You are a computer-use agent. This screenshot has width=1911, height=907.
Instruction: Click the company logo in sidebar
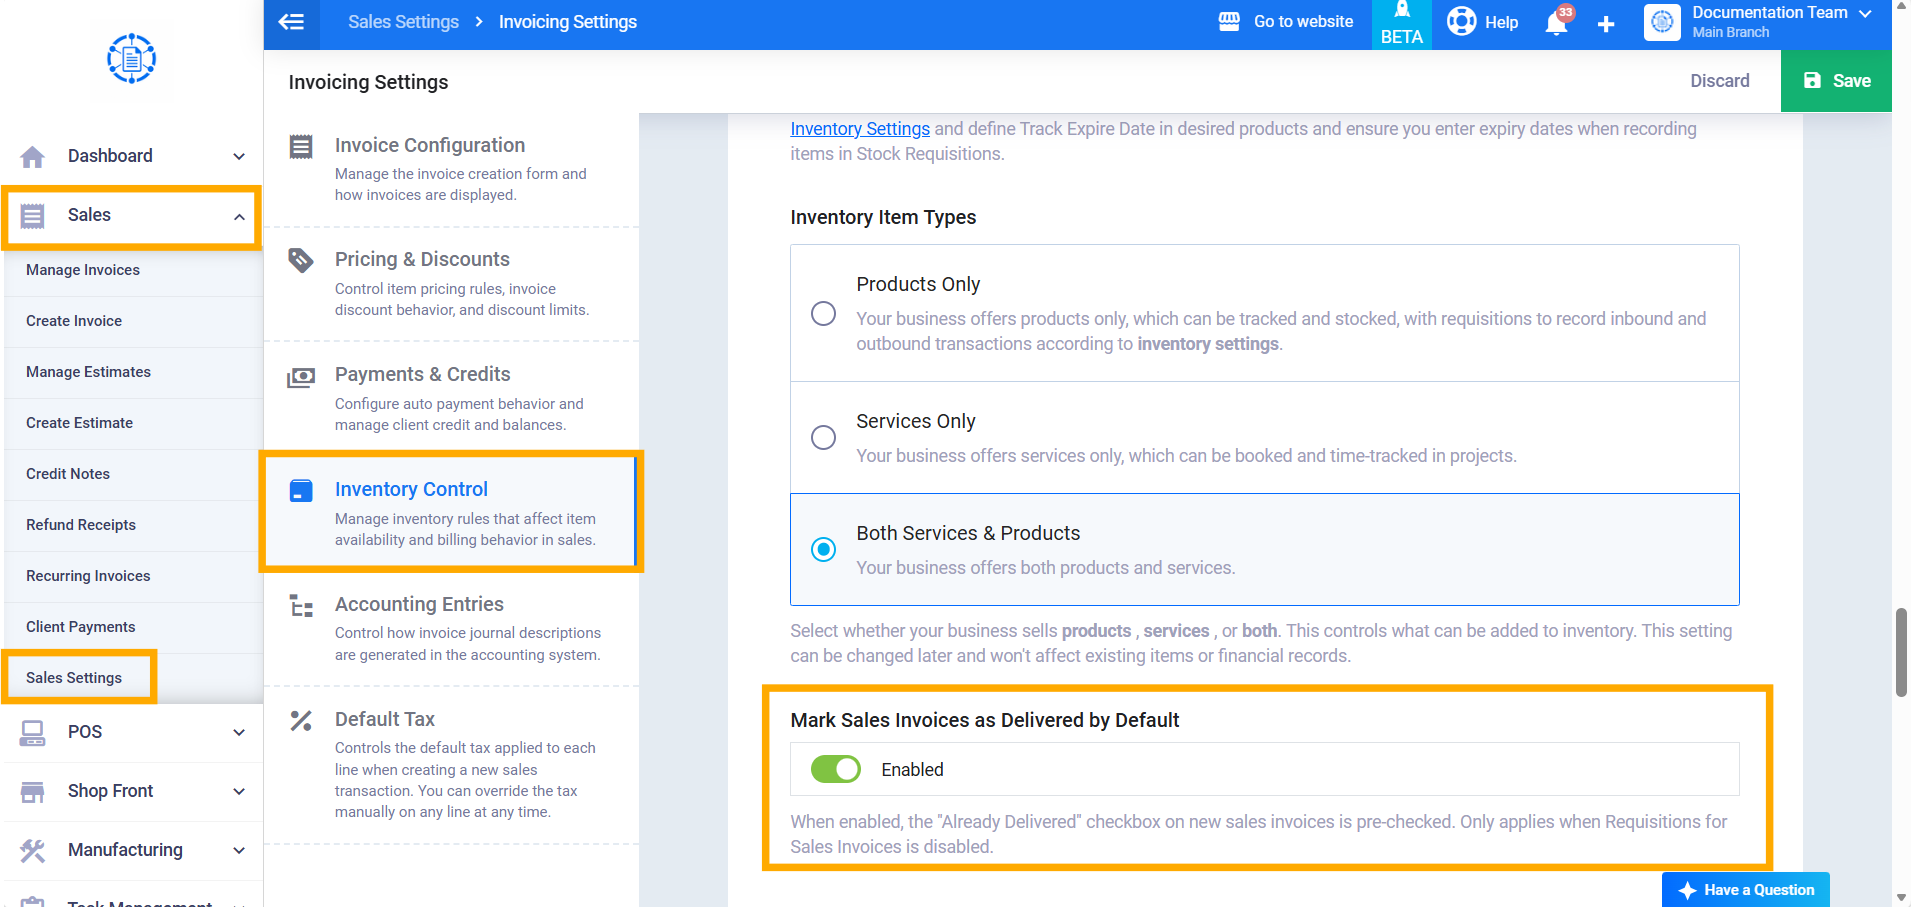[x=132, y=59]
